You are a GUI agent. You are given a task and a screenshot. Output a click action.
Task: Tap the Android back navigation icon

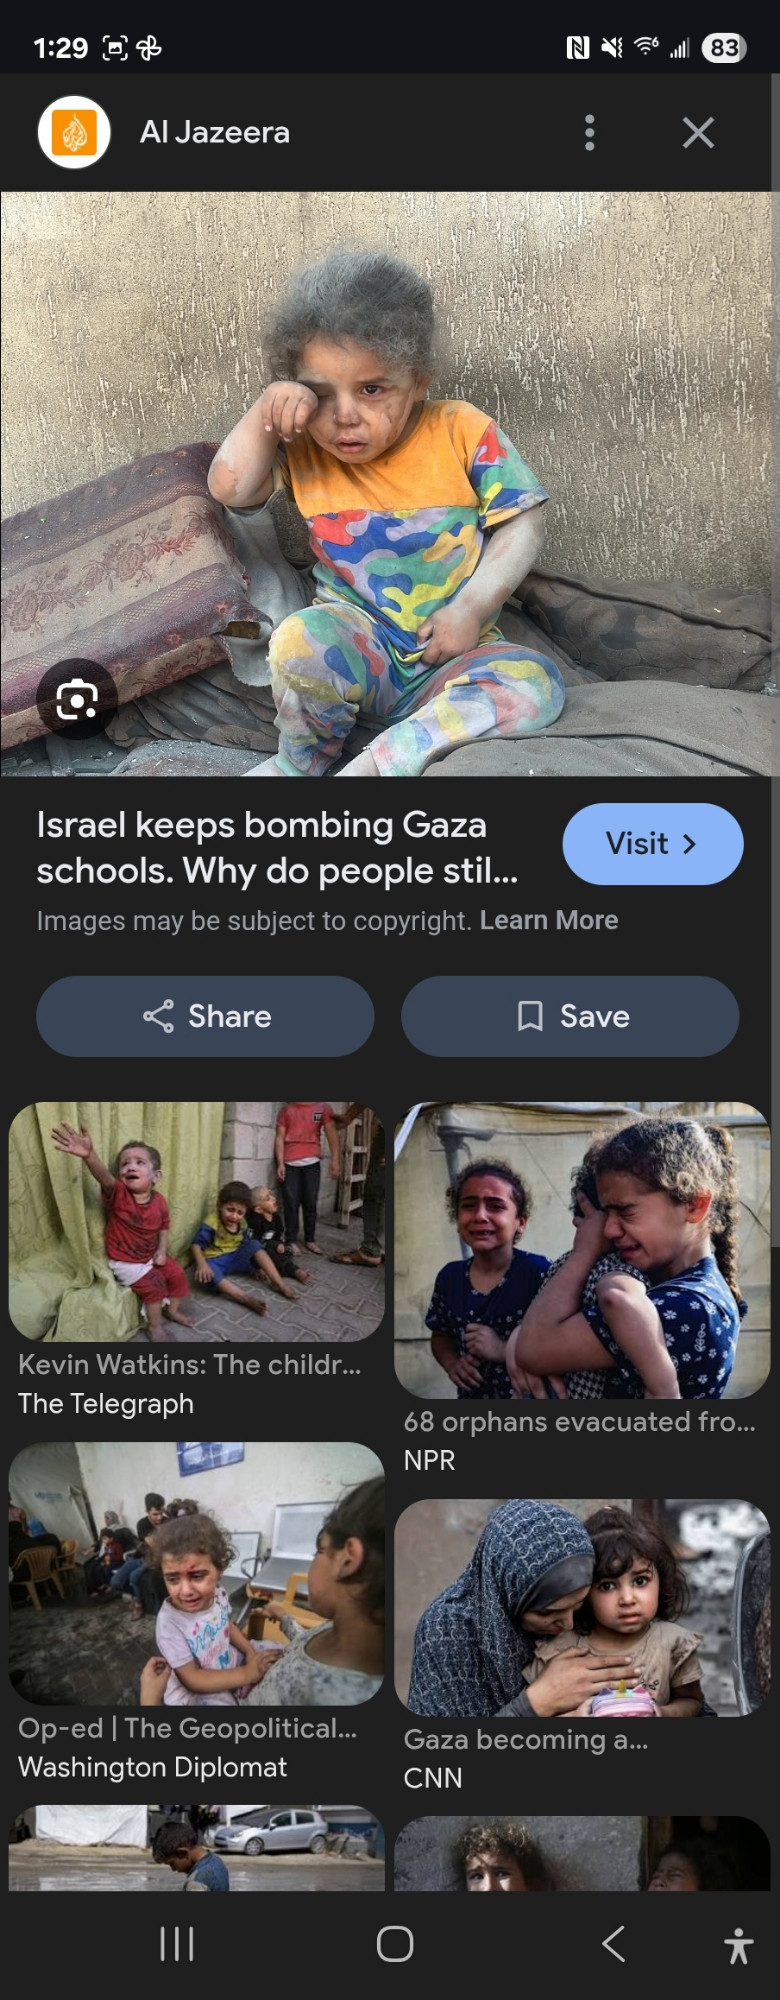coord(614,1944)
